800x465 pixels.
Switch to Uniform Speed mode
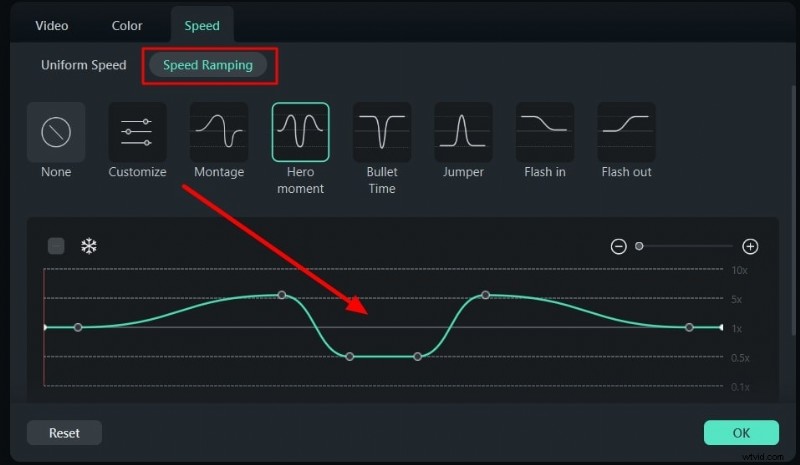point(84,65)
